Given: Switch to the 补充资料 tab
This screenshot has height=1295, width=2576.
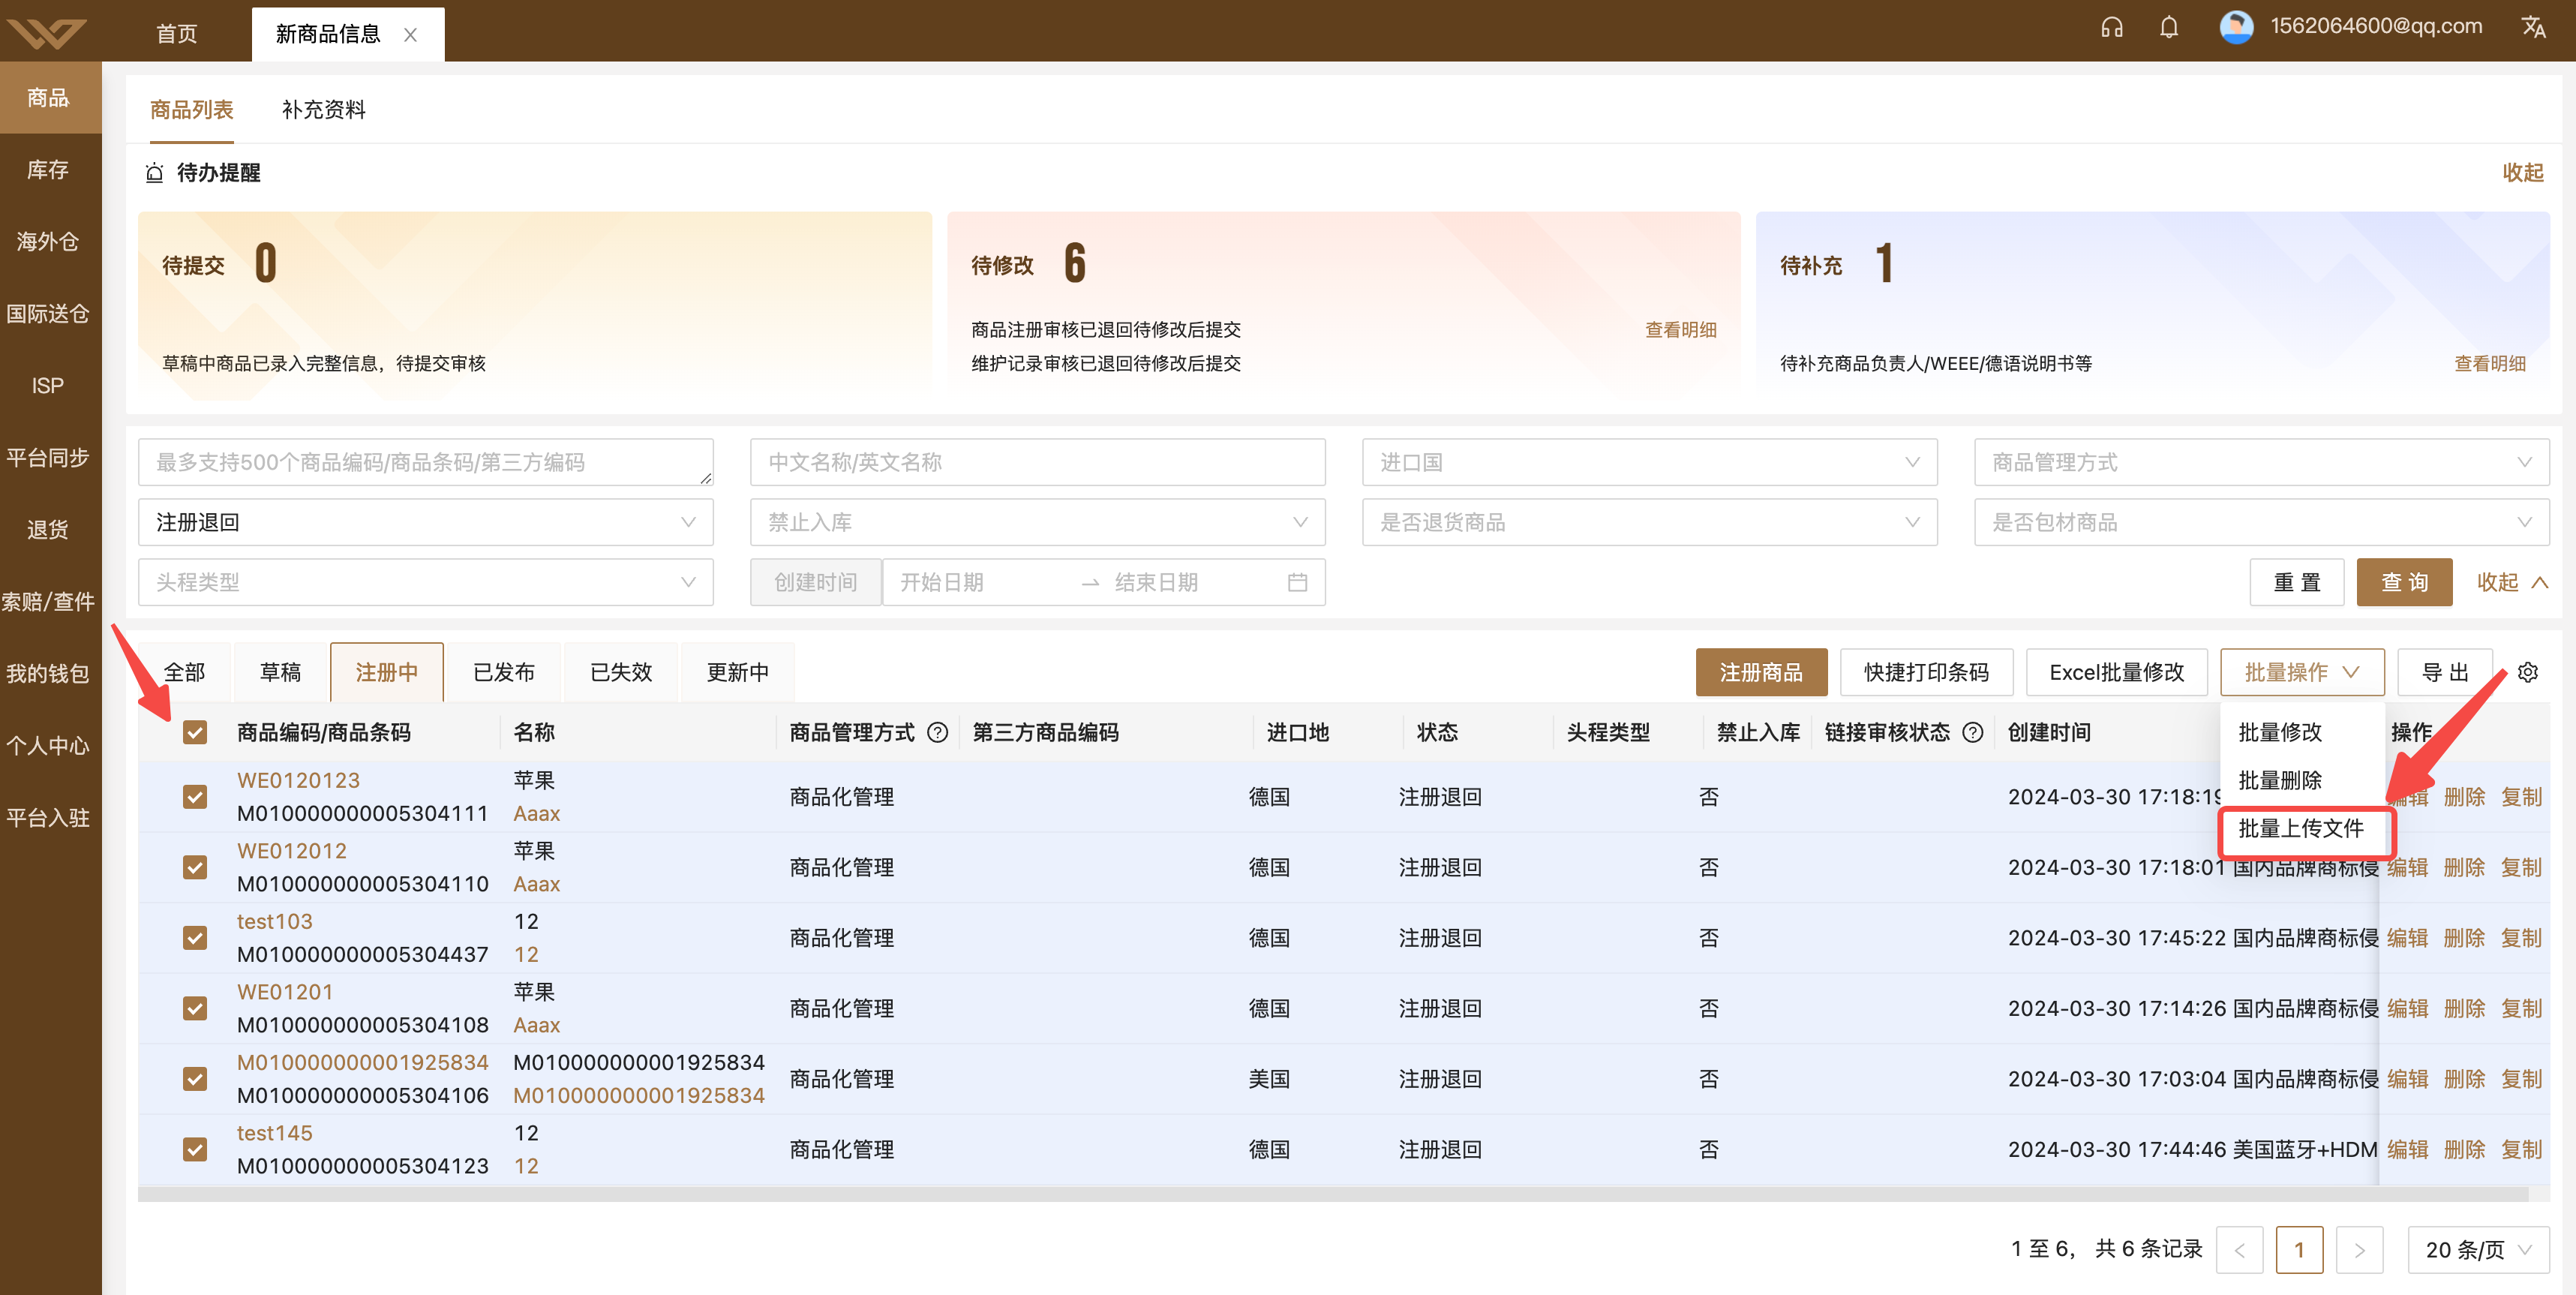Looking at the screenshot, I should point(323,110).
